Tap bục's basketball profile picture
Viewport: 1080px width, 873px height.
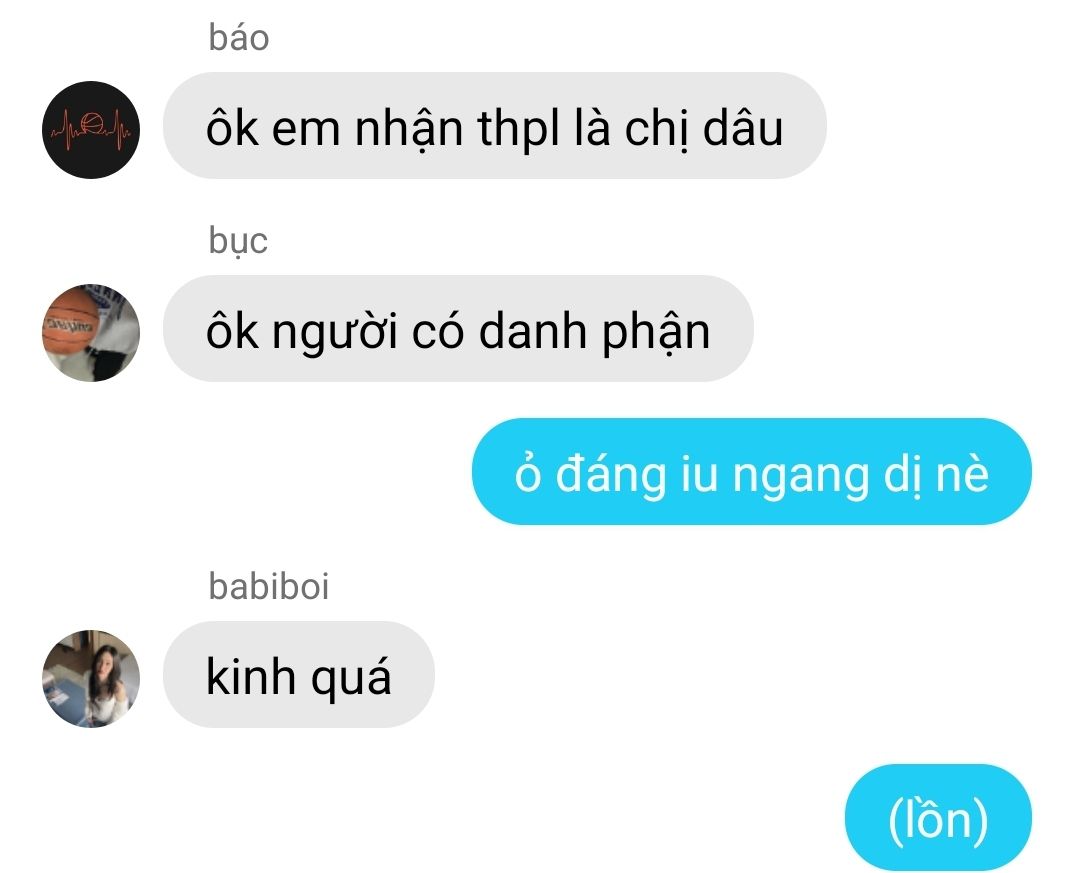(91, 332)
